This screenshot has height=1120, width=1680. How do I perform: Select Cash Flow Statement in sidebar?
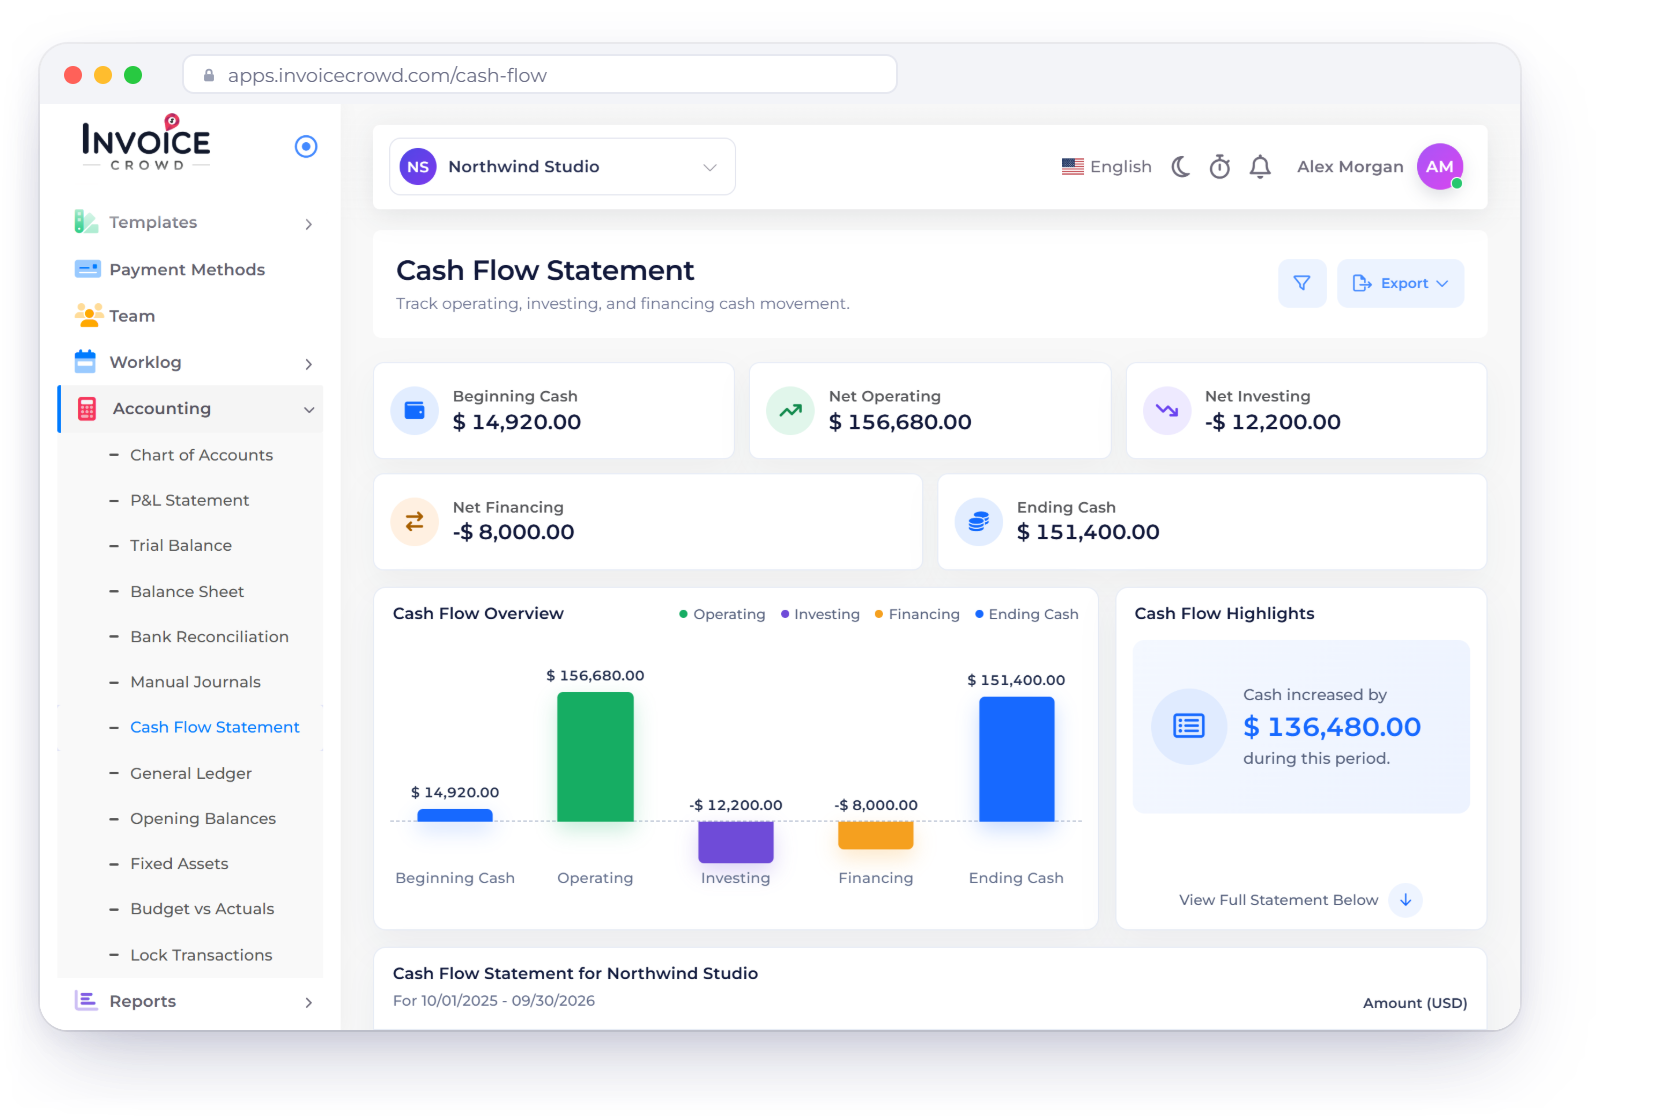click(215, 727)
